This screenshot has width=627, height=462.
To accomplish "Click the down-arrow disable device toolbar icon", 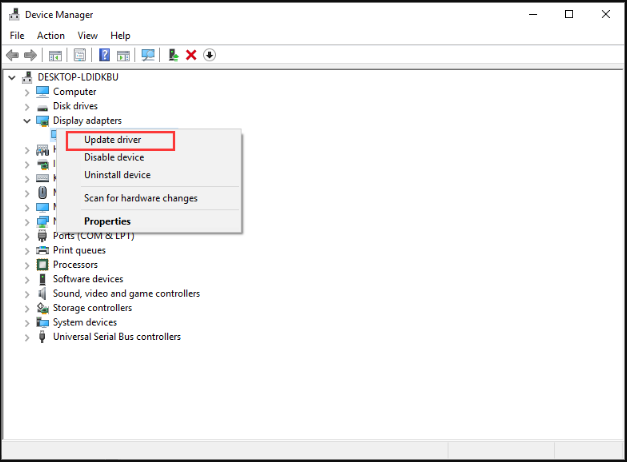I will coord(209,55).
